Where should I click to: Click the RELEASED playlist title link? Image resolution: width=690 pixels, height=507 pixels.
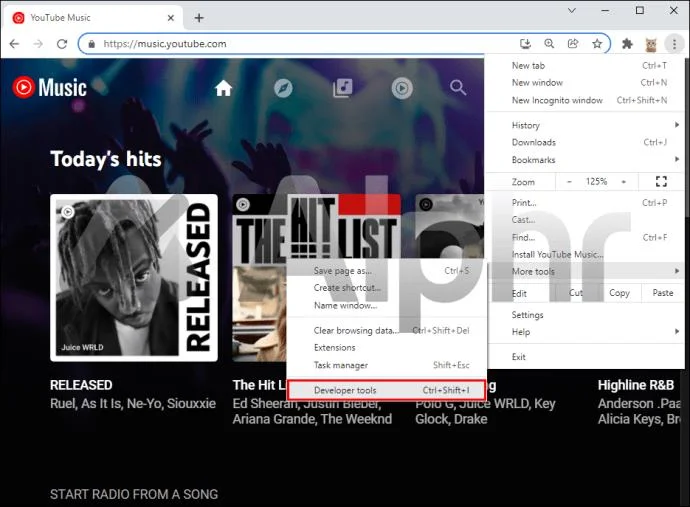click(81, 385)
